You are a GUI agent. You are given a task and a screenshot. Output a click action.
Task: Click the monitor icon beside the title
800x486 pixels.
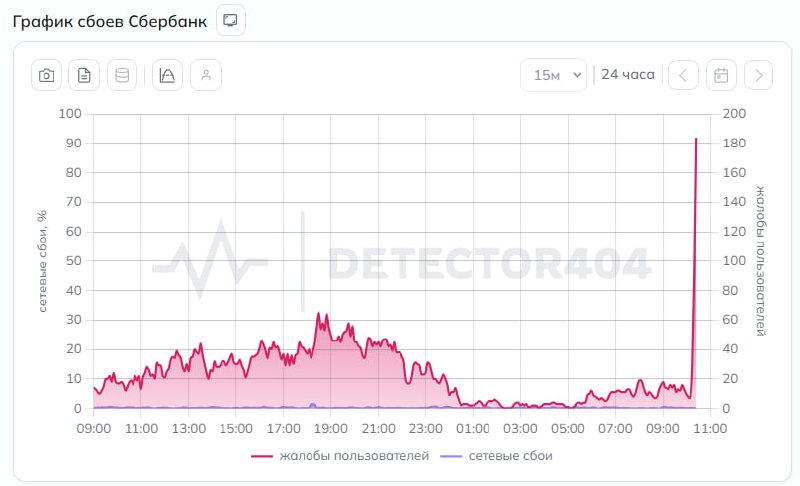click(231, 20)
